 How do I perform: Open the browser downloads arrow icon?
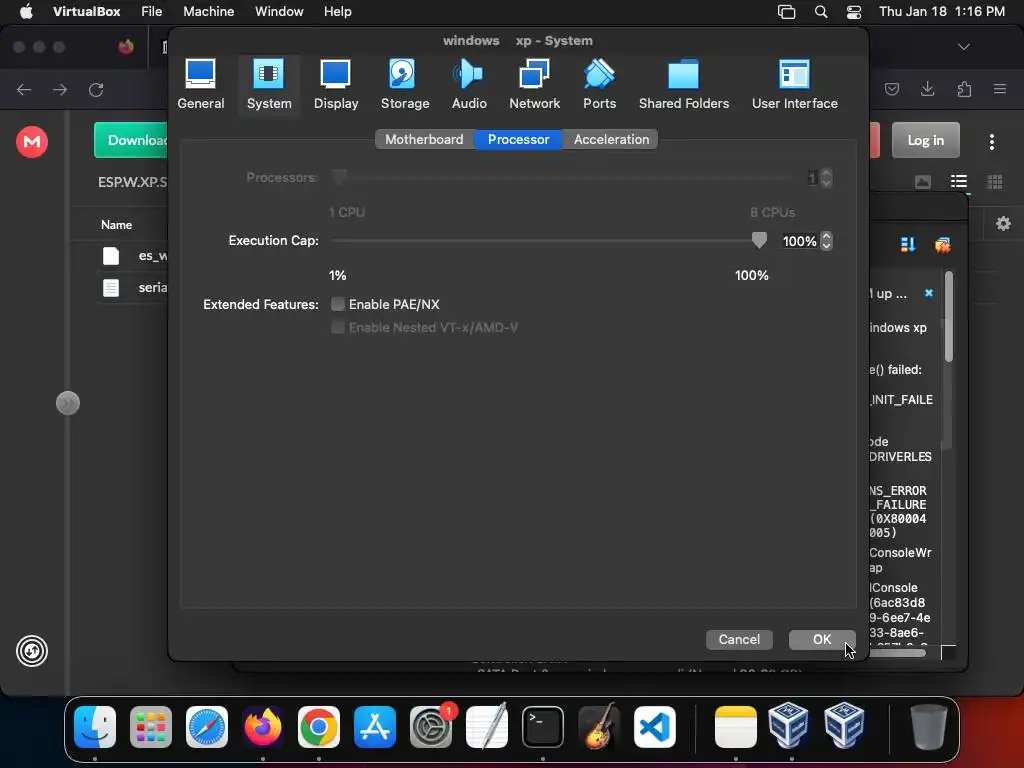tap(927, 89)
